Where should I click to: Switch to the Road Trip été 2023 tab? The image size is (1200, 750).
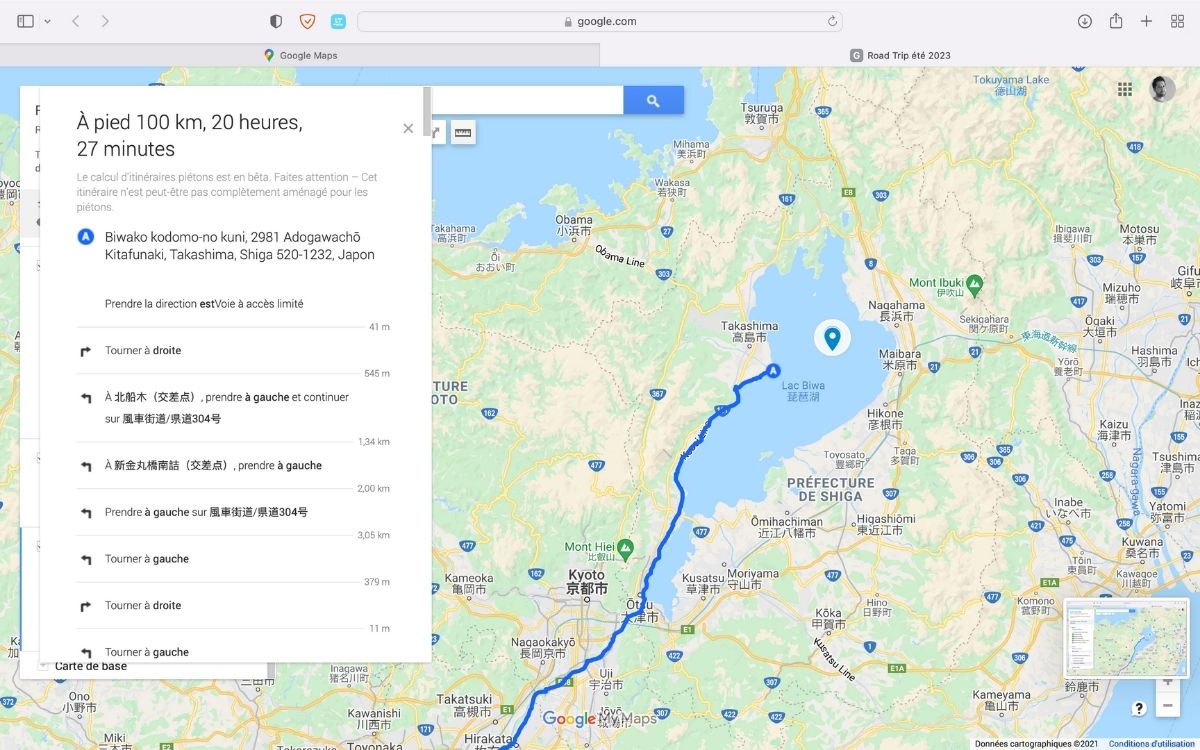coord(900,55)
